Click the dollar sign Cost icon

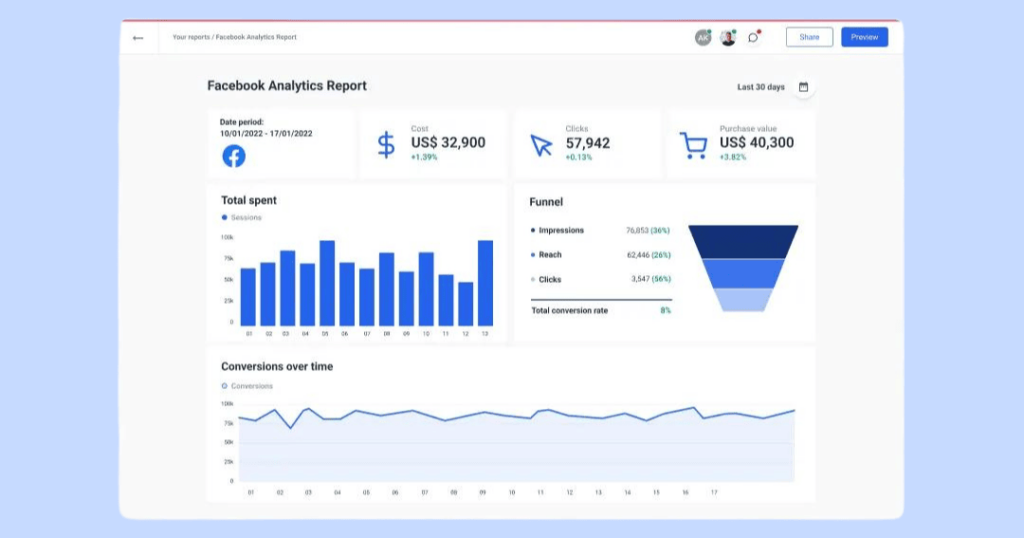[x=386, y=145]
